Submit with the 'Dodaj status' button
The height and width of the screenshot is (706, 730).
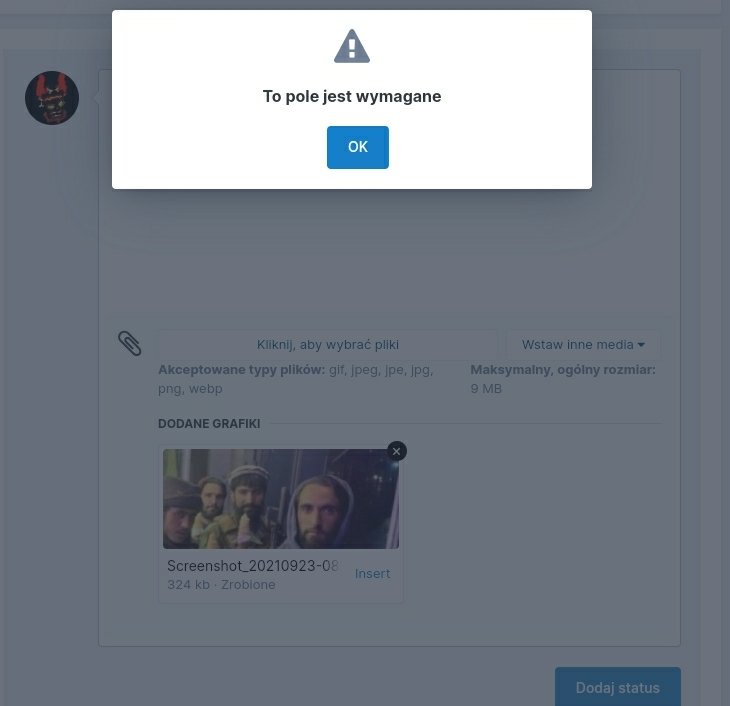(618, 687)
